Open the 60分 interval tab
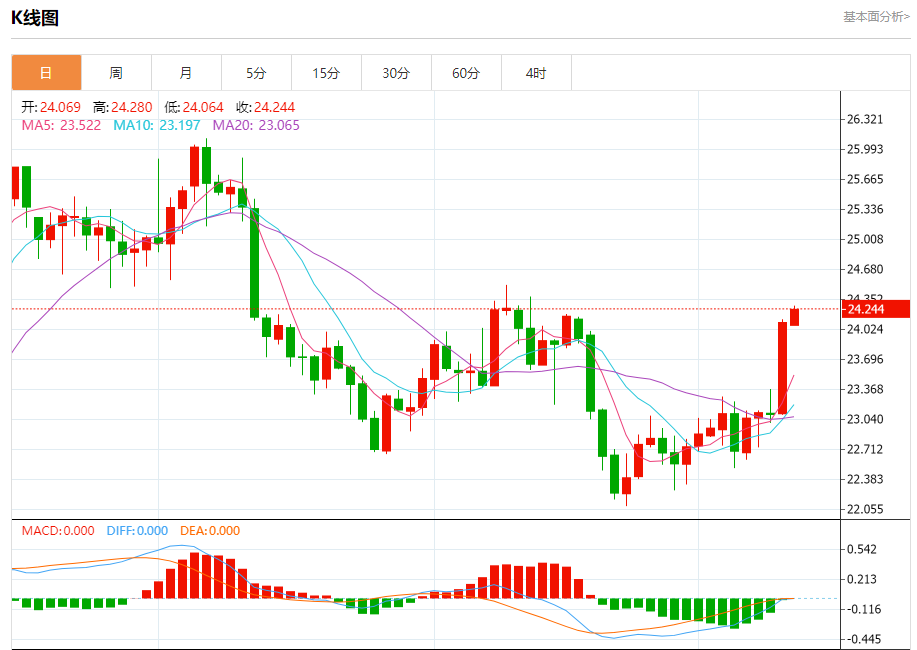 click(x=466, y=73)
